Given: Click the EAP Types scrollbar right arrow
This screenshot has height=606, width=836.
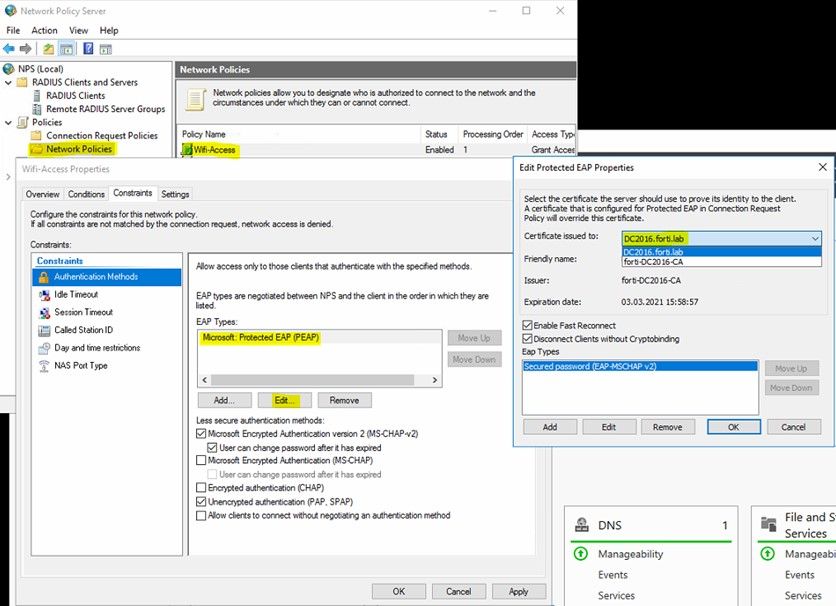Looking at the screenshot, I should (x=435, y=380).
